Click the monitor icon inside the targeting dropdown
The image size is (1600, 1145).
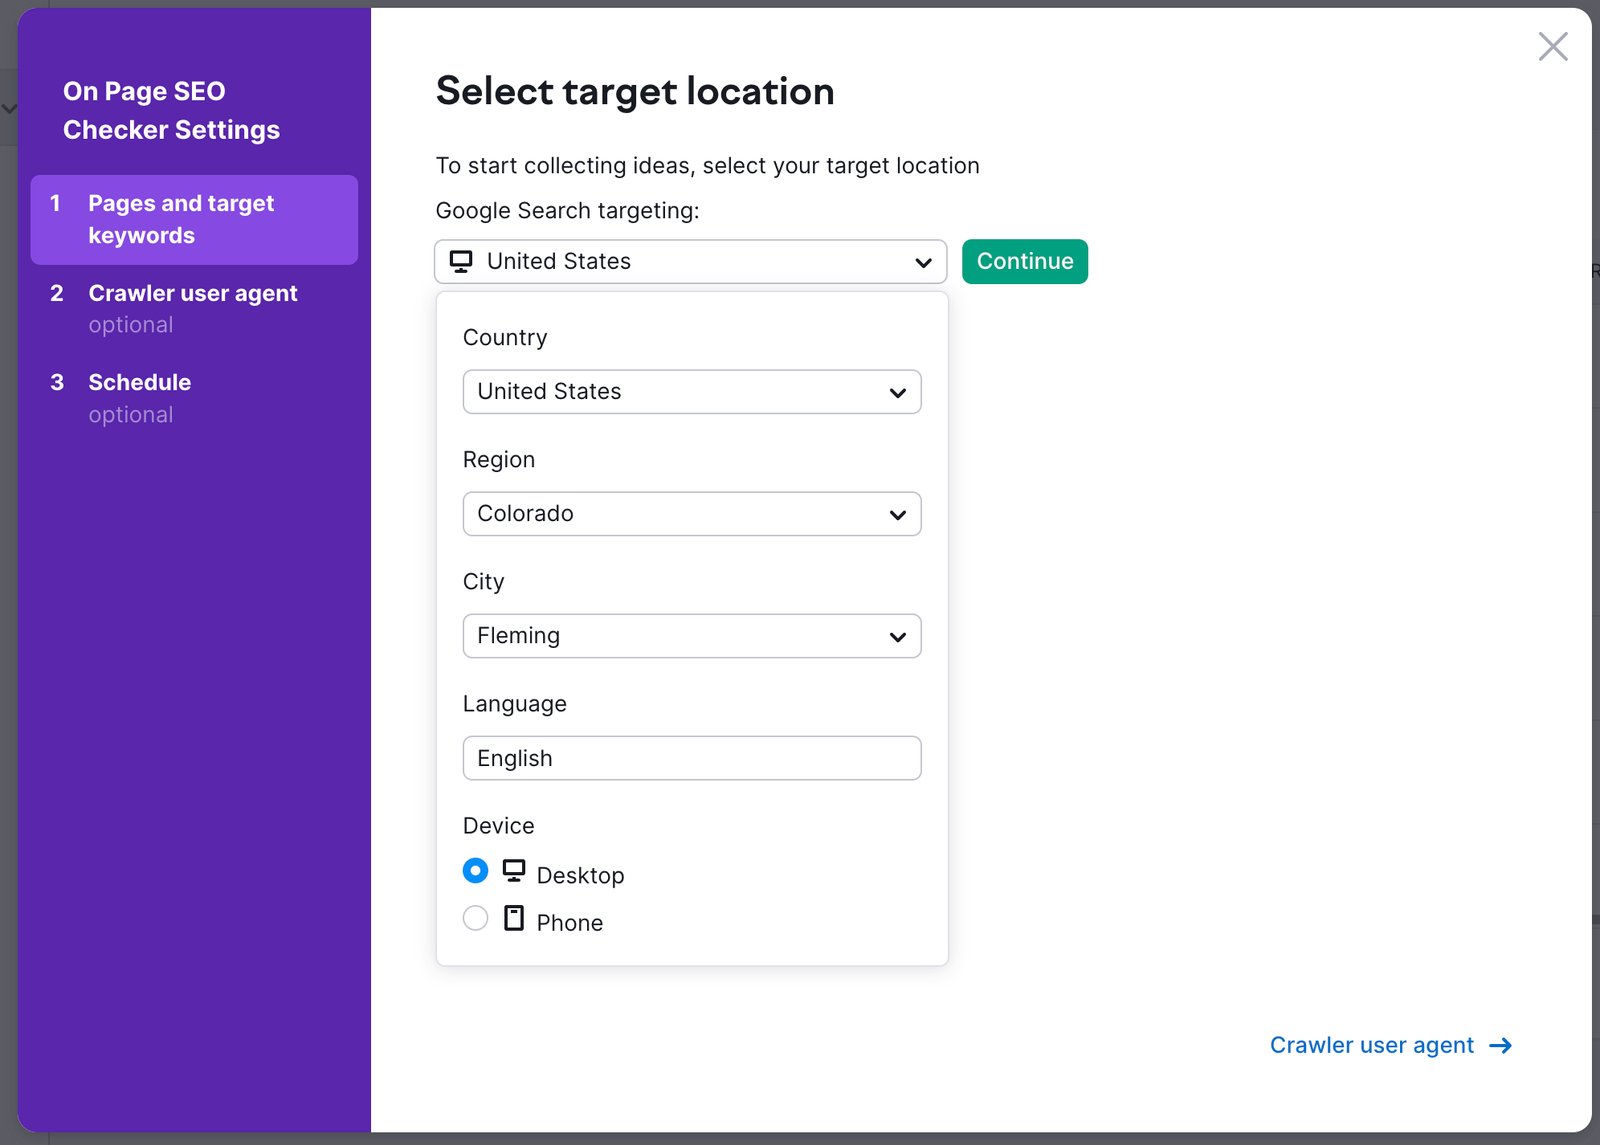461,261
